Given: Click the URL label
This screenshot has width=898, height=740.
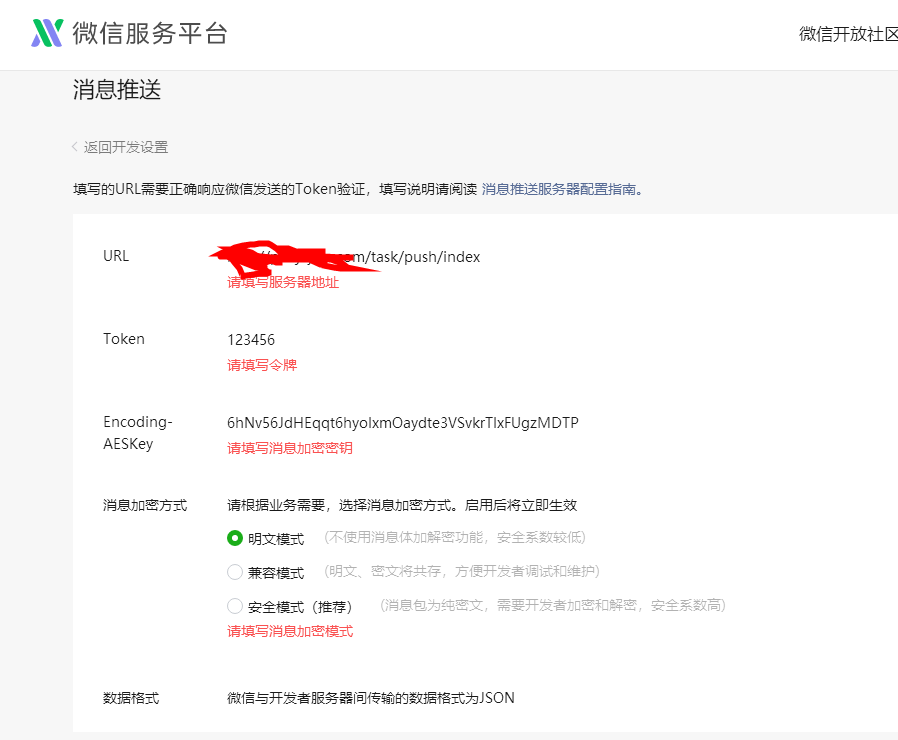Looking at the screenshot, I should [116, 256].
